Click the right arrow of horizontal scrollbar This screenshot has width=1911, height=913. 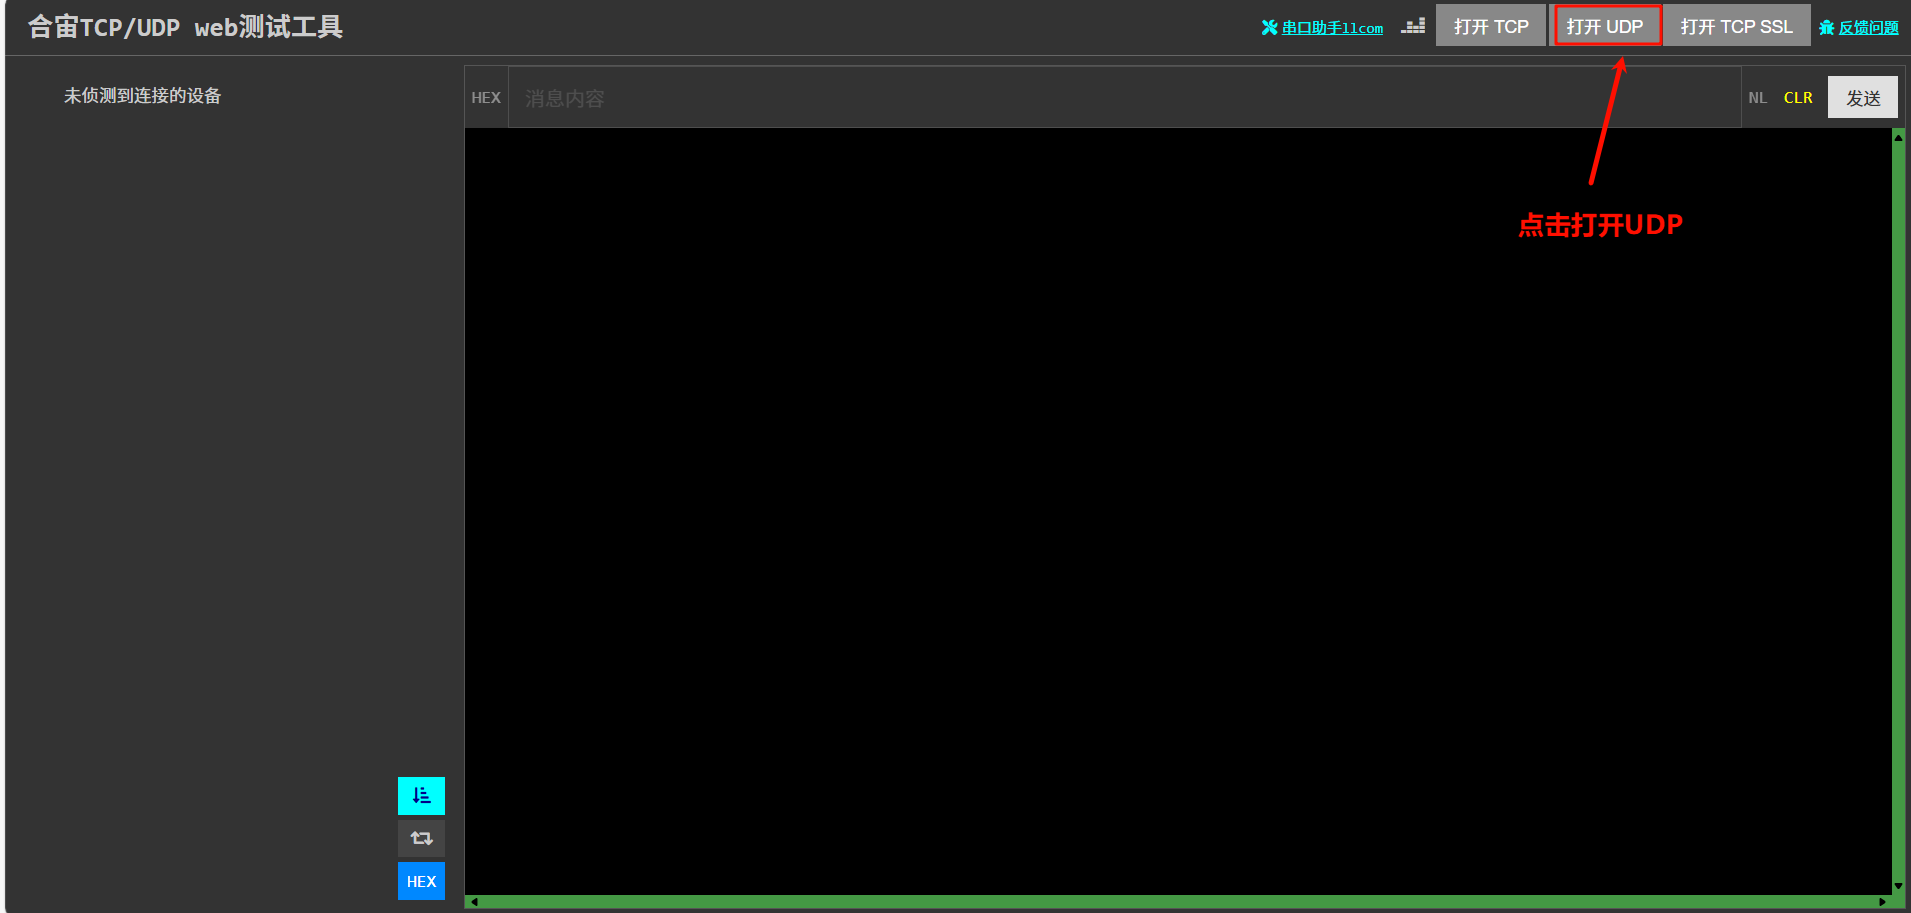pyautogui.click(x=1882, y=902)
